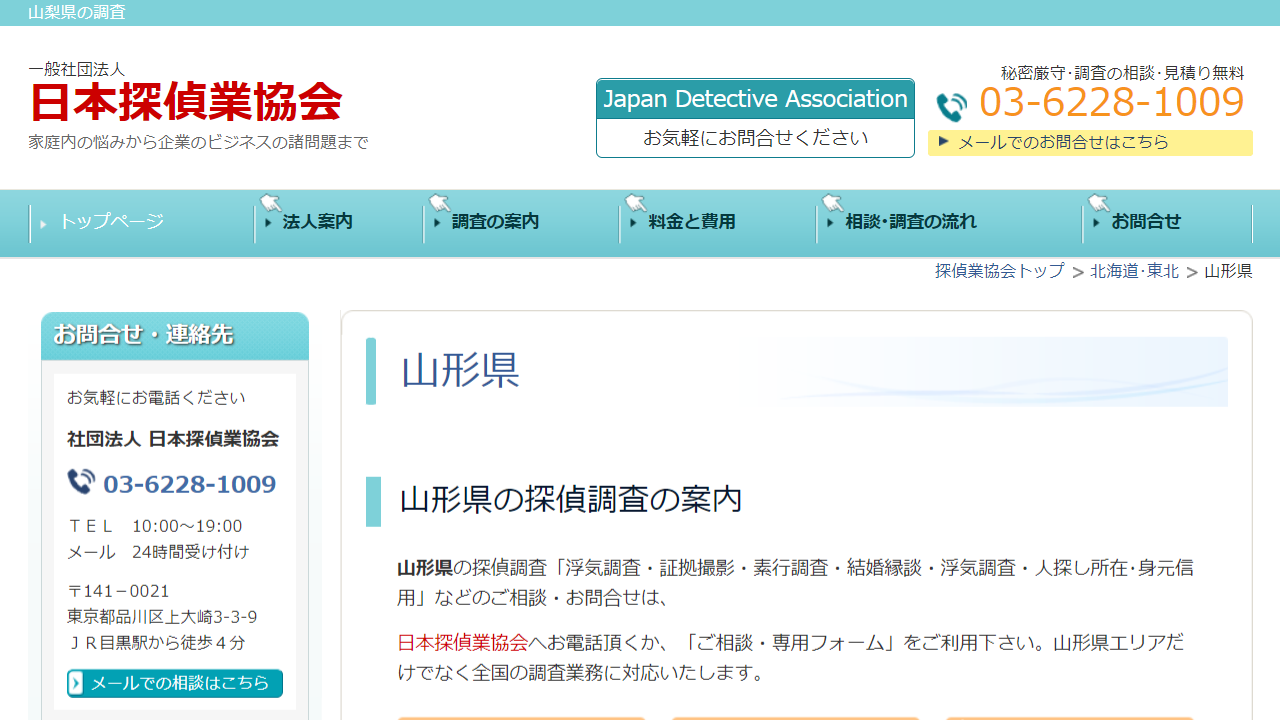Screen dimensions: 1280x720
Task: Click the hand cursor icon above お問合せ
Action: point(1097,200)
